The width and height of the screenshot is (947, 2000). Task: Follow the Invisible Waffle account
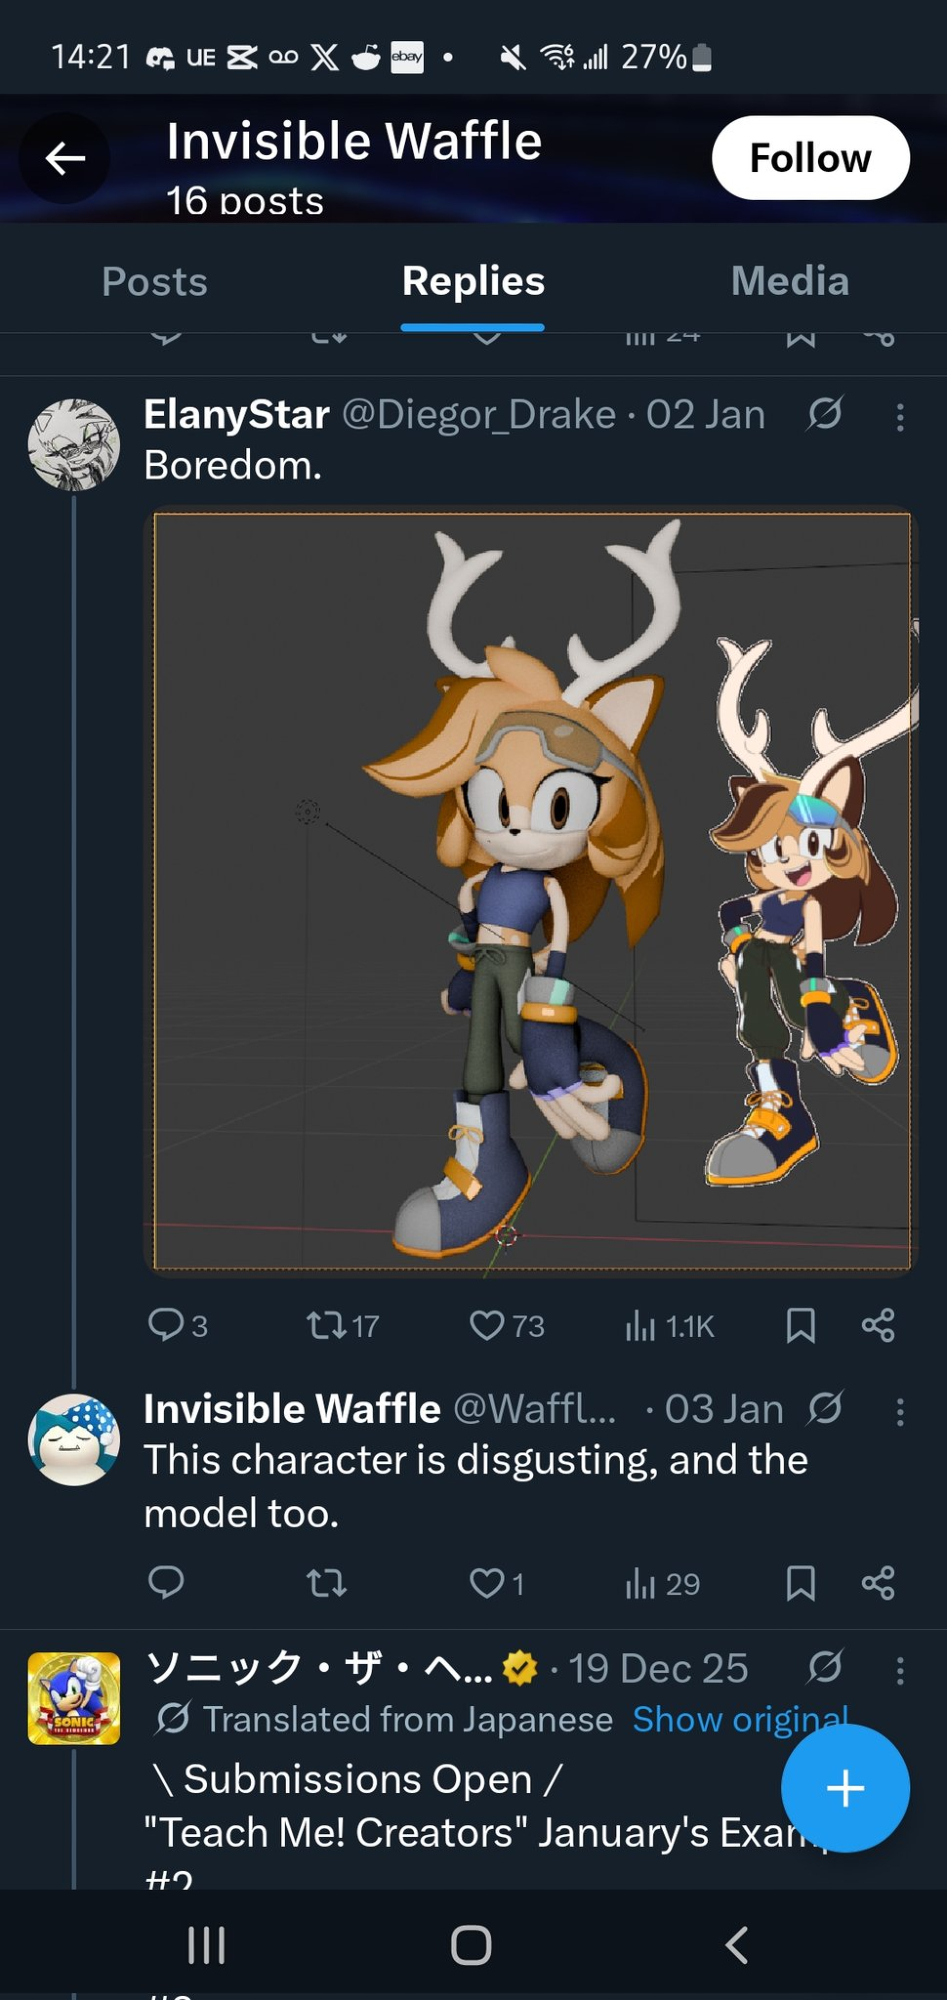click(810, 158)
